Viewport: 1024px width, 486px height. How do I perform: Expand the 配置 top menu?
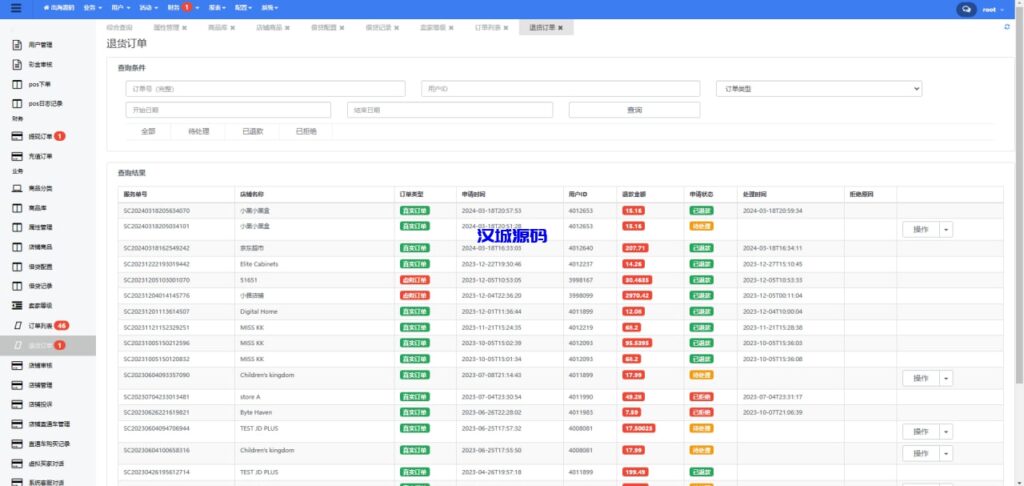coord(244,8)
